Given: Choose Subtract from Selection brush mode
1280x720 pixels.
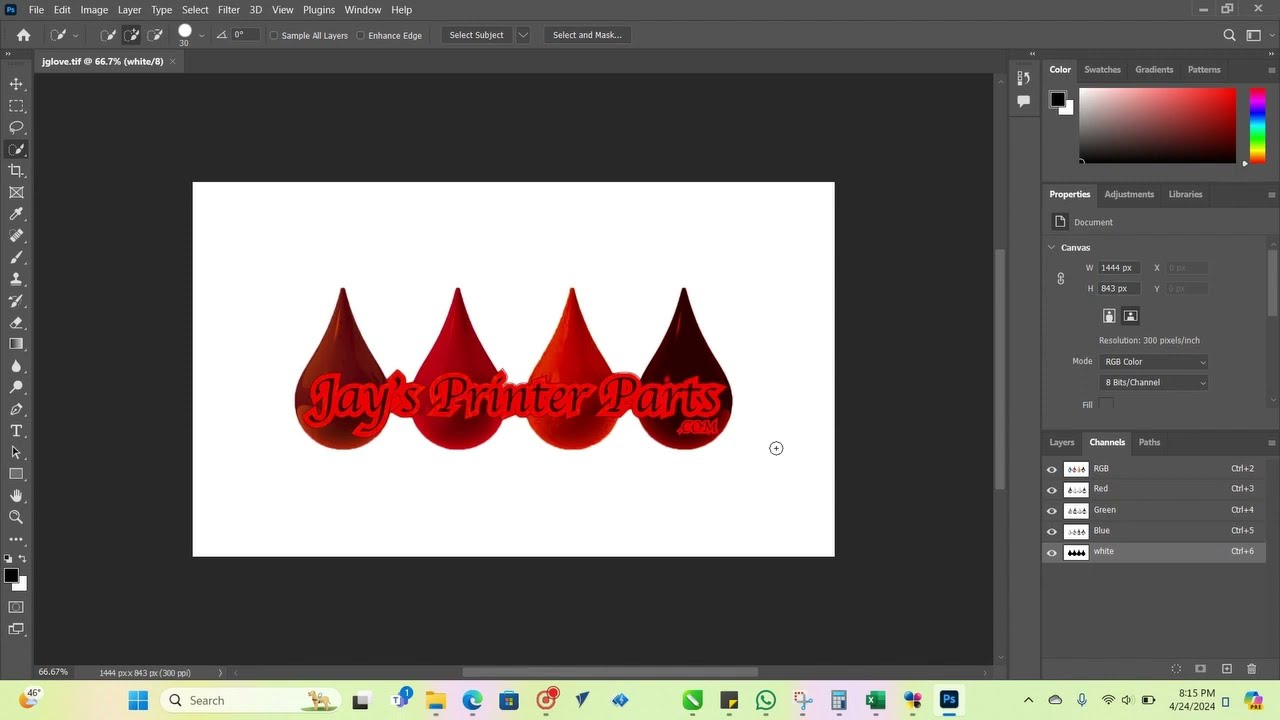Looking at the screenshot, I should tap(155, 35).
